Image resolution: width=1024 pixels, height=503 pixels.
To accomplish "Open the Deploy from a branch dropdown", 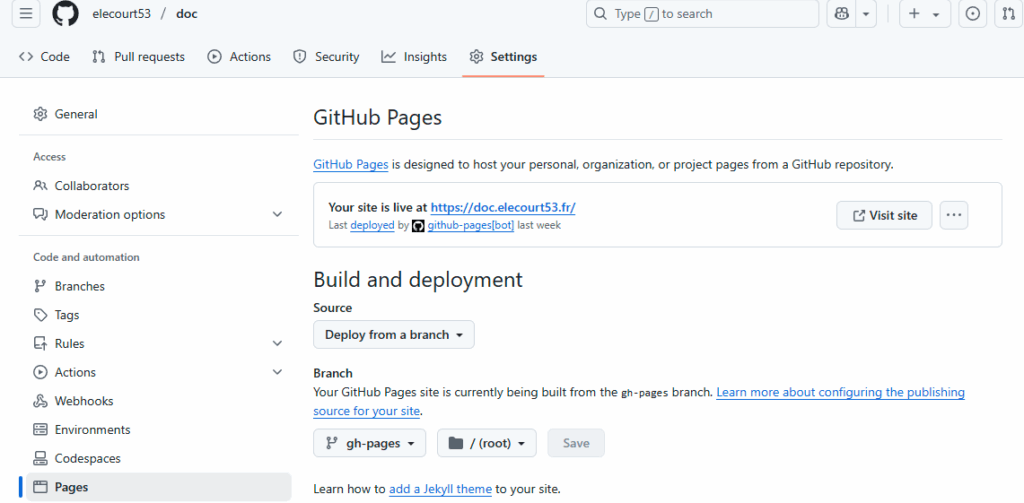I will (x=394, y=335).
